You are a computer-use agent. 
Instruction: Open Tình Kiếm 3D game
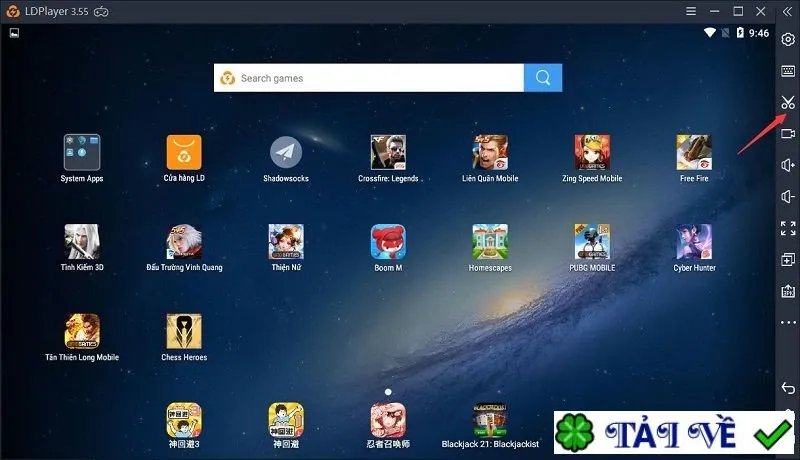(82, 242)
